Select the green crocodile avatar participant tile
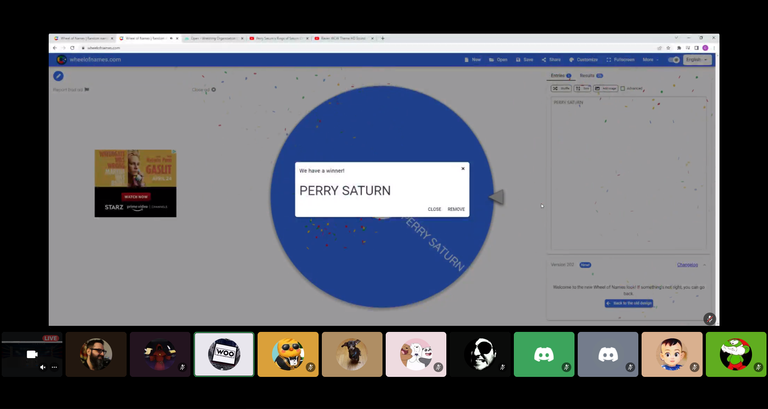This screenshot has height=409, width=768. pyautogui.click(x=736, y=354)
